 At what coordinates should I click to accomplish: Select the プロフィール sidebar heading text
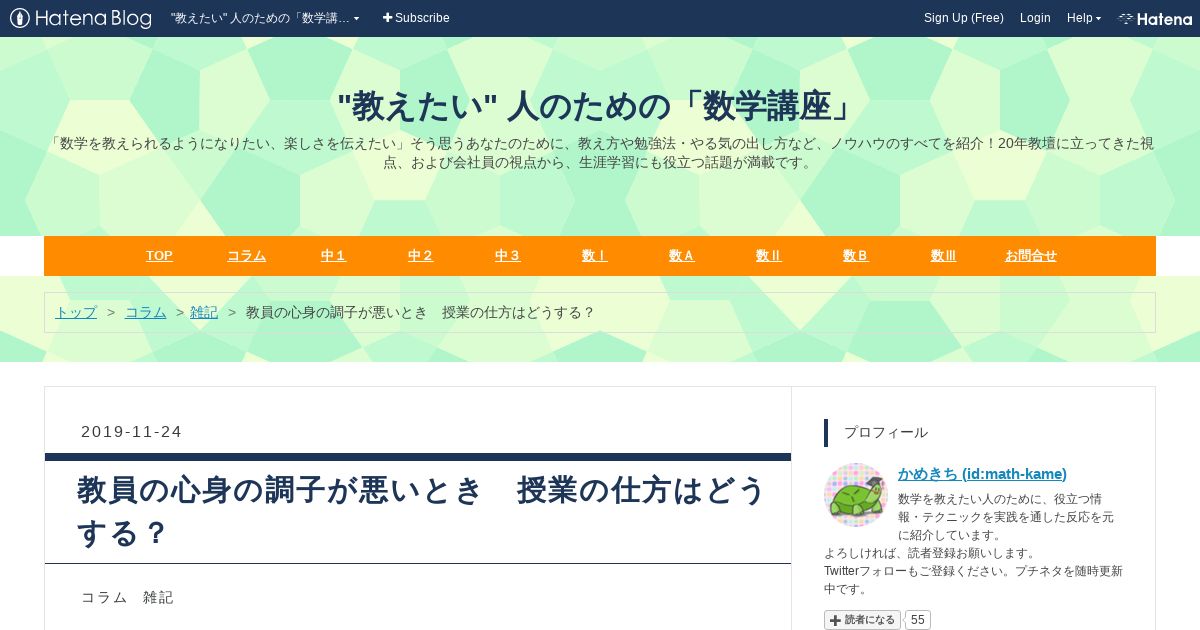click(x=886, y=432)
